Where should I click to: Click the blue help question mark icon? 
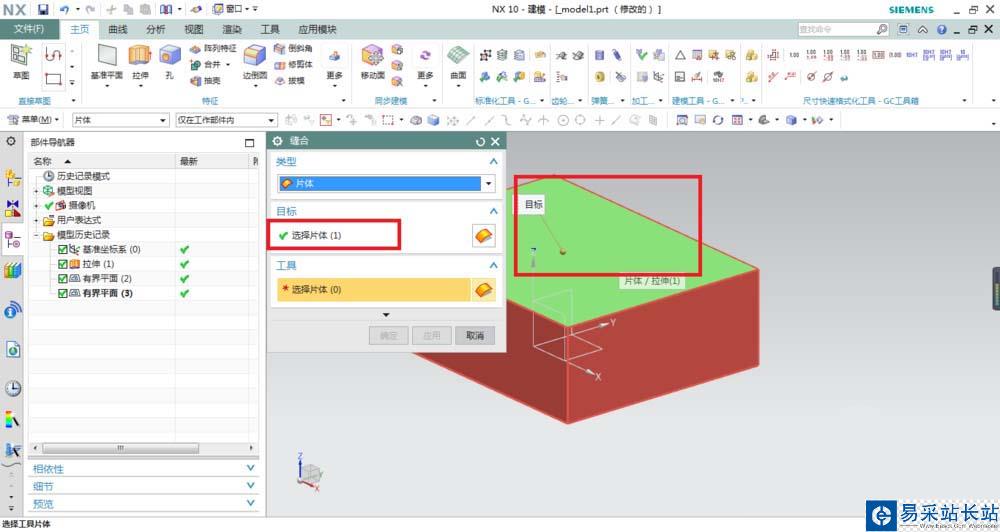(941, 29)
